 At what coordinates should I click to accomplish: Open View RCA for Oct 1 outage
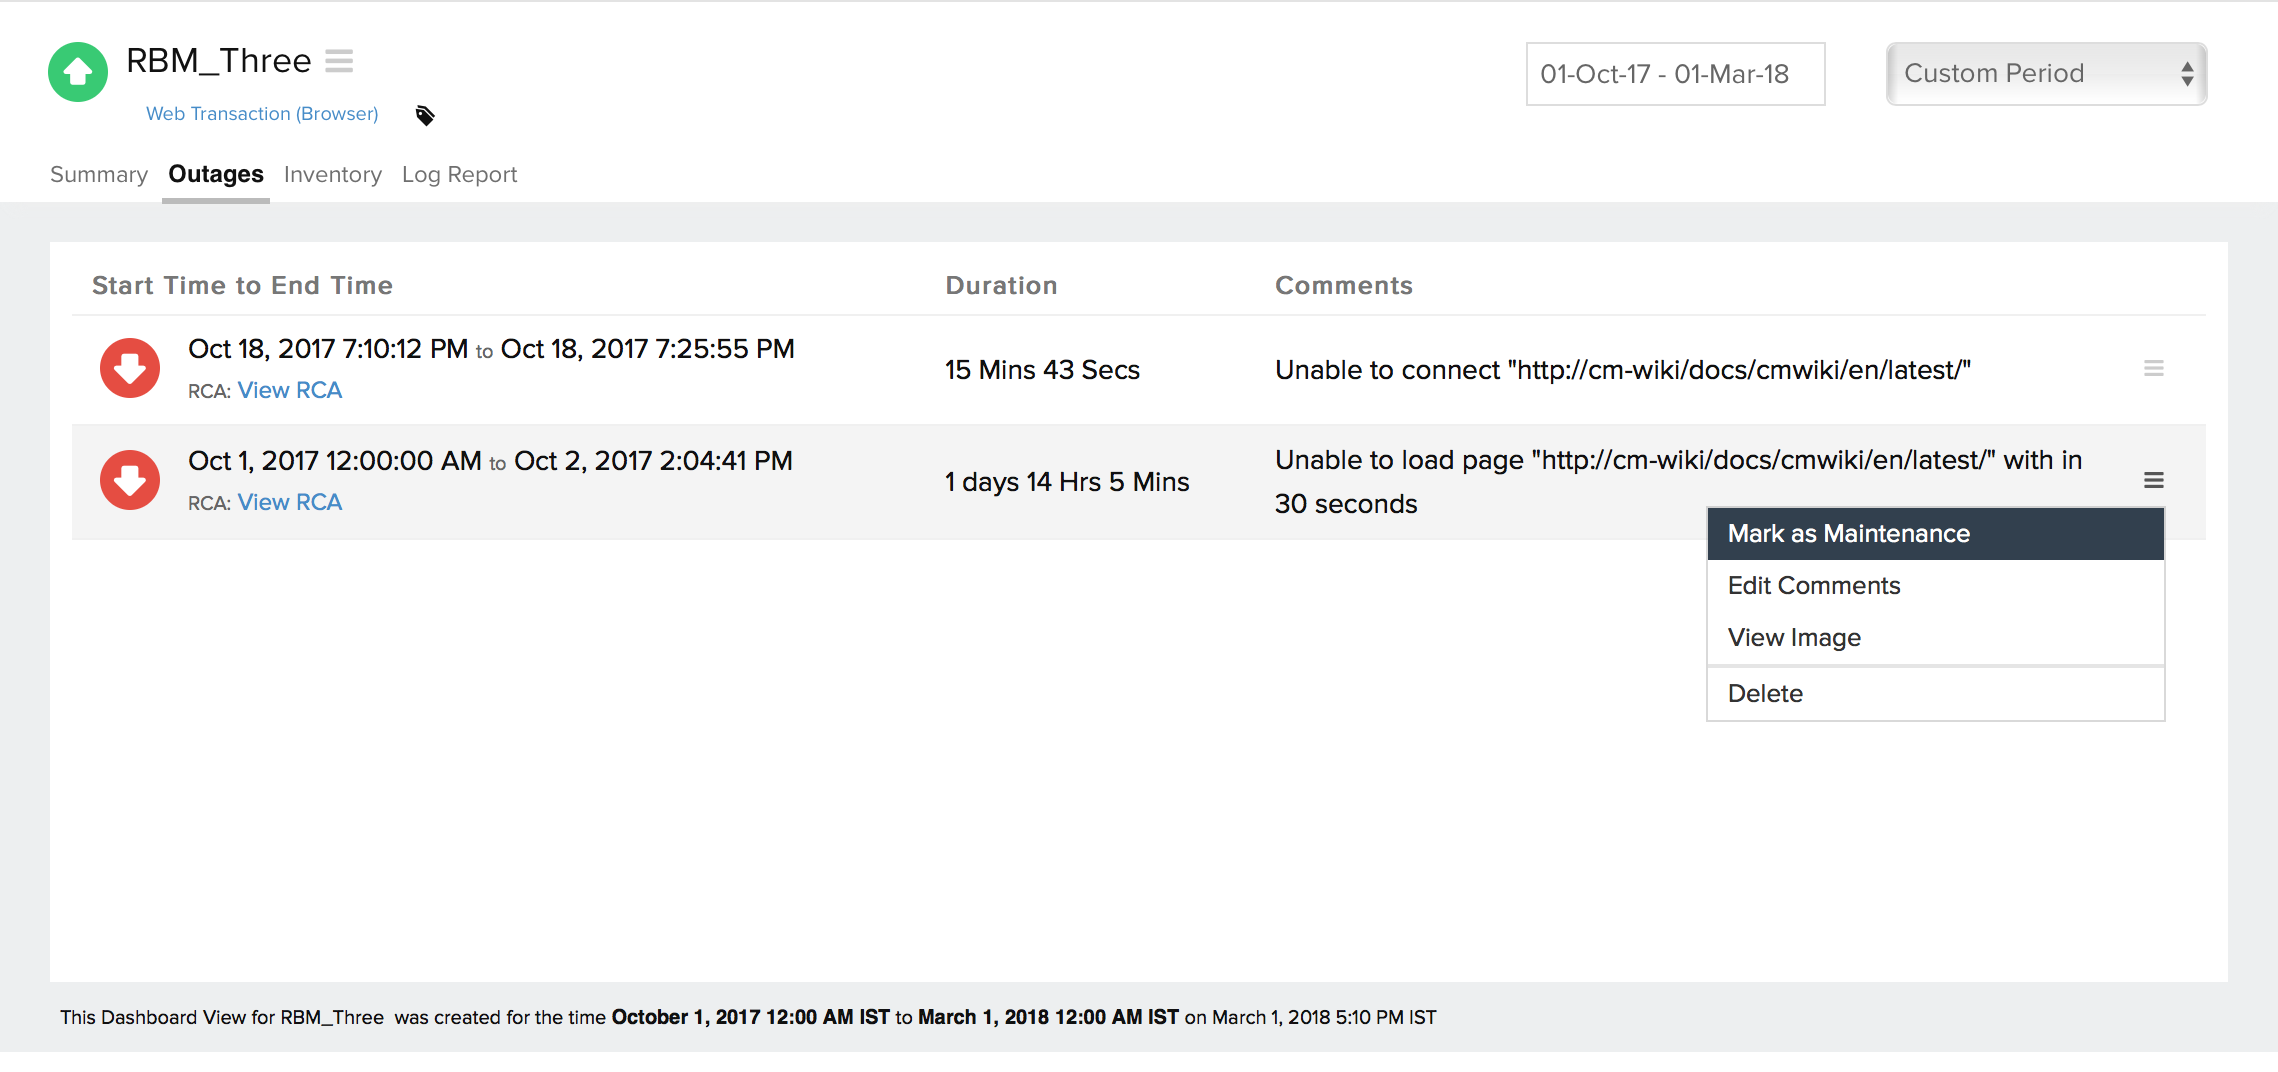tap(289, 503)
